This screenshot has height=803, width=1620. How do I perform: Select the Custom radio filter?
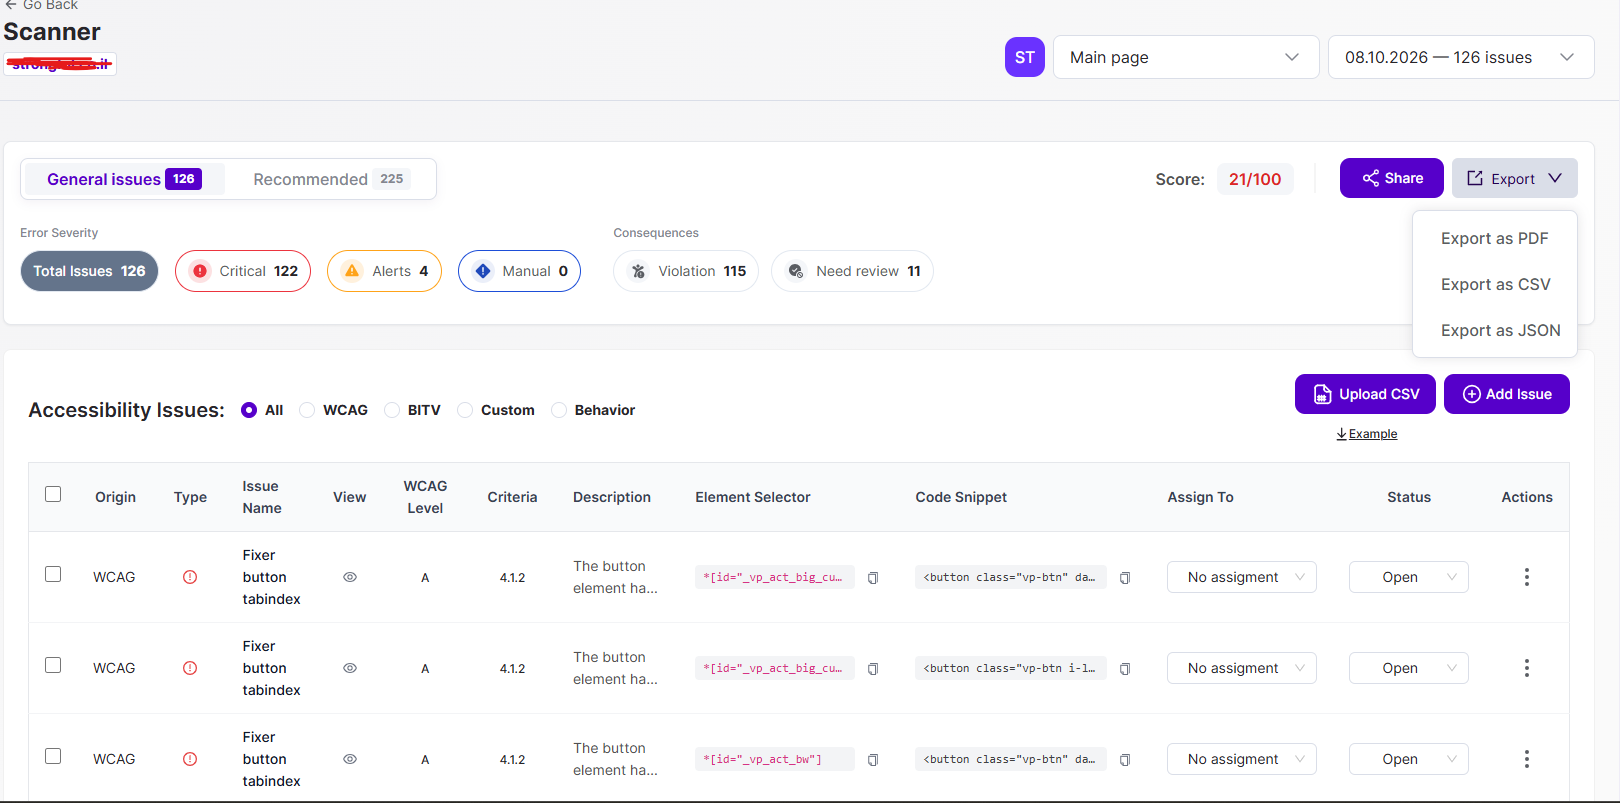pyautogui.click(x=465, y=410)
